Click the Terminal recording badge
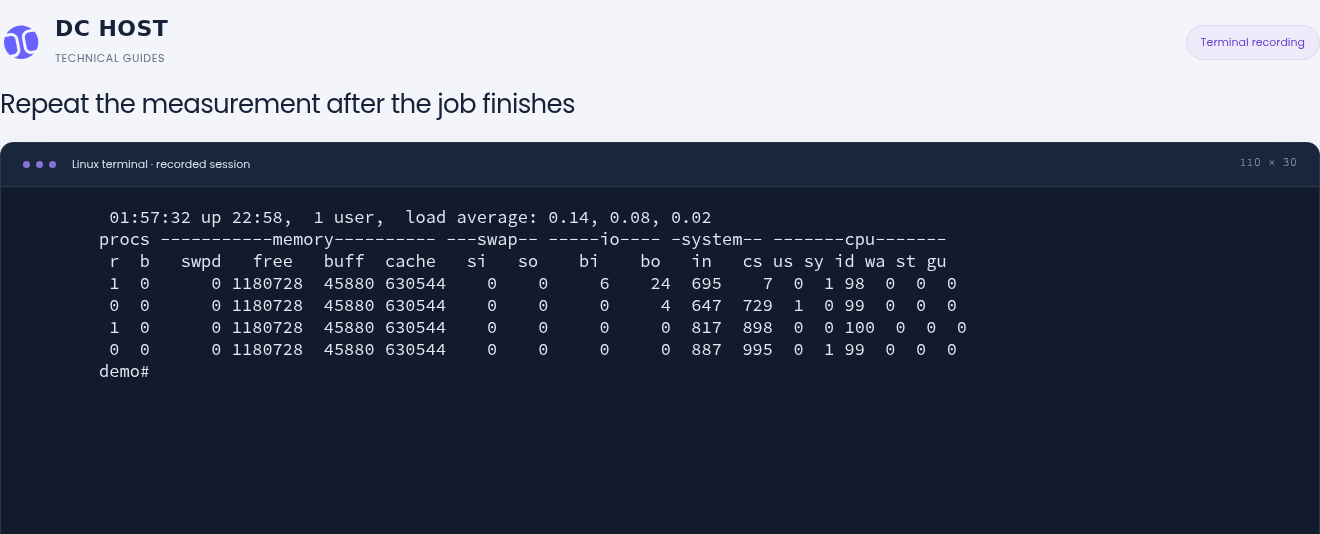 coord(1252,42)
